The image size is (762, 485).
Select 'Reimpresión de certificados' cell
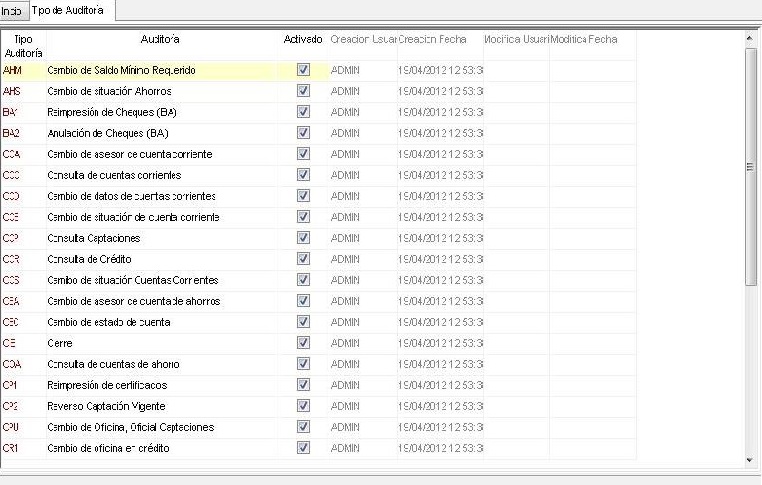[x=162, y=385]
